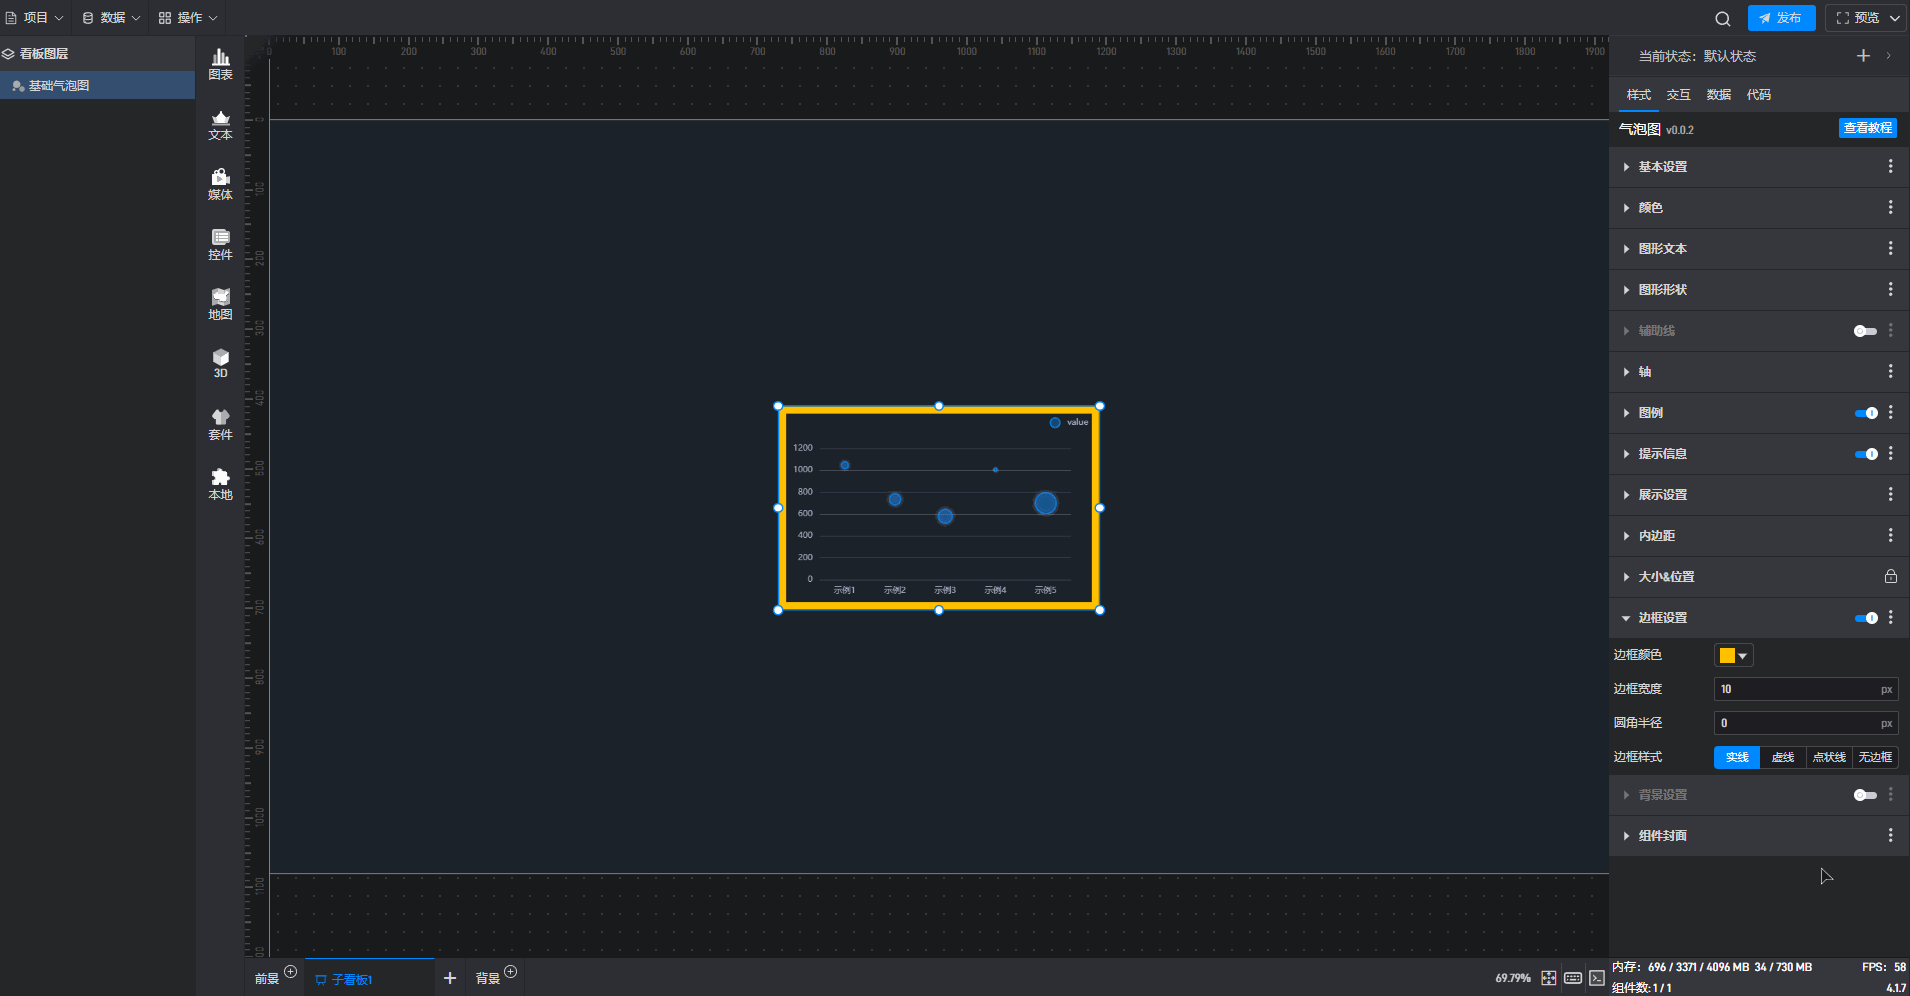Viewport: 1910px width, 996px height.
Task: Select the 基础气泡图 layer
Action: pyautogui.click(x=97, y=86)
